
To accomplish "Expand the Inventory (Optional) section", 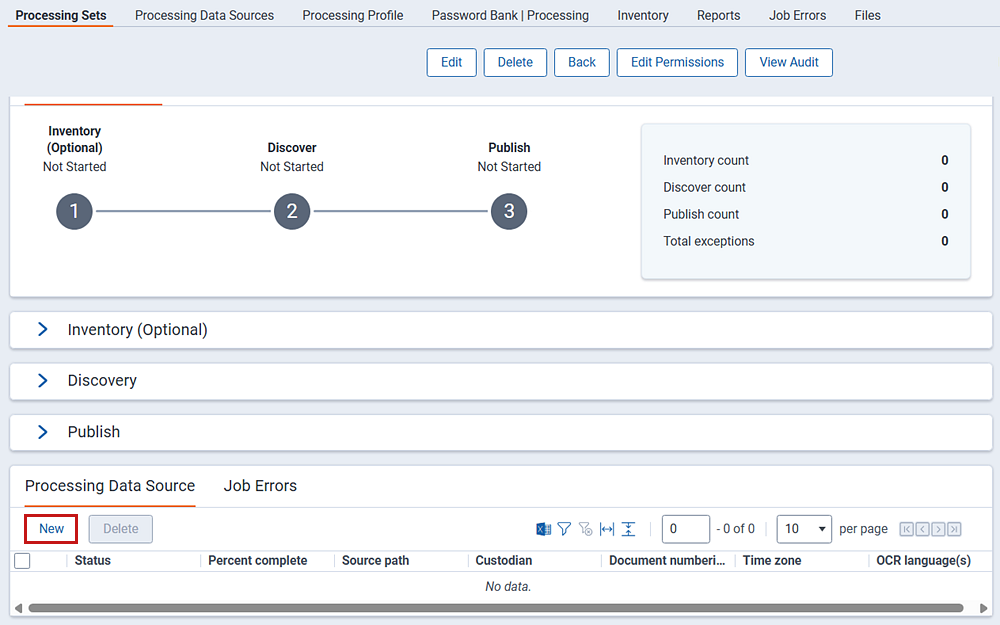I will (x=42, y=329).
